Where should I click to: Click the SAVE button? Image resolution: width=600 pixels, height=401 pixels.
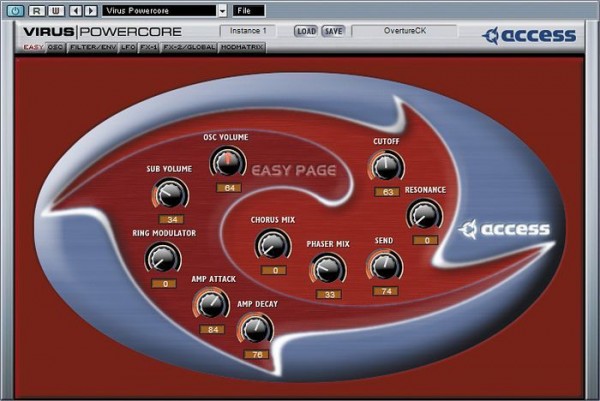(333, 31)
